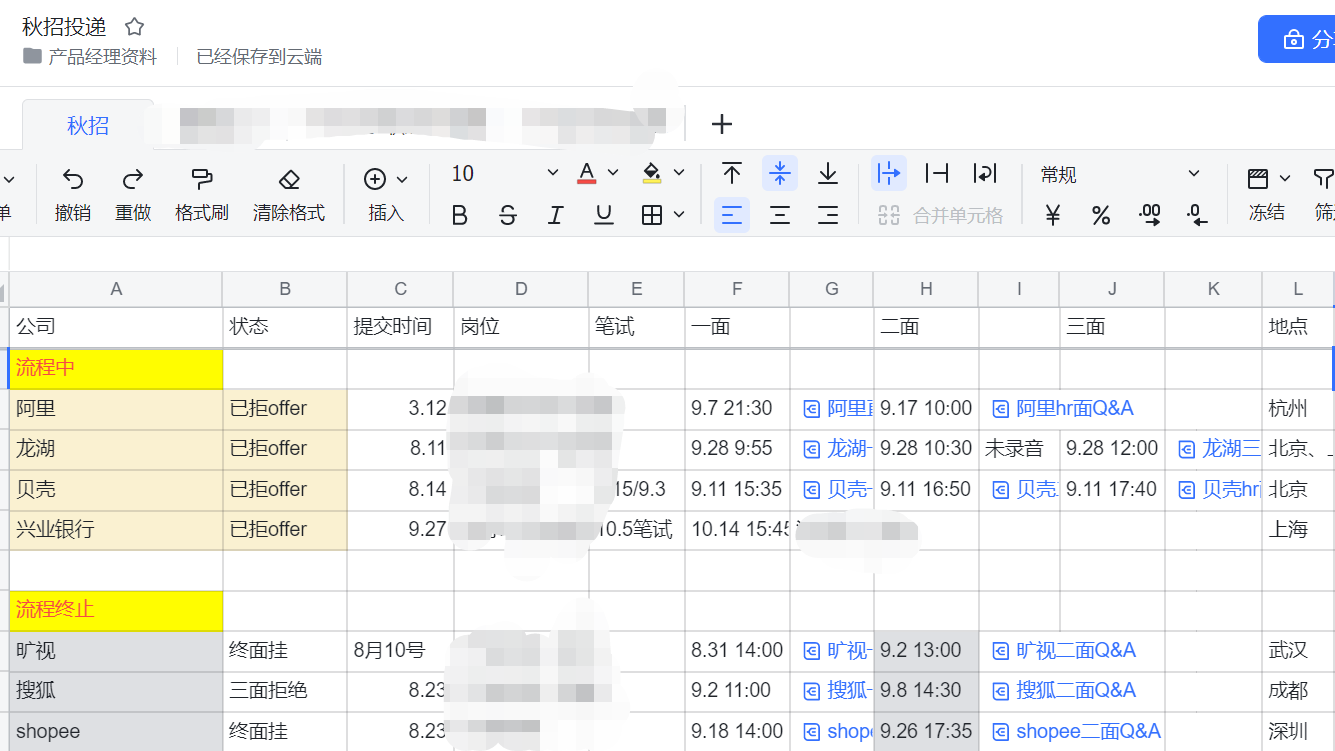This screenshot has height=751, width=1335.
Task: Click the currency ¥ format icon
Action: [1052, 215]
